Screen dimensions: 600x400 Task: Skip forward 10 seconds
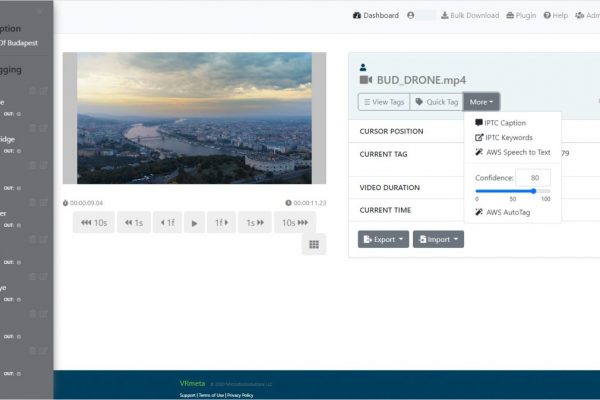pyautogui.click(x=295, y=223)
